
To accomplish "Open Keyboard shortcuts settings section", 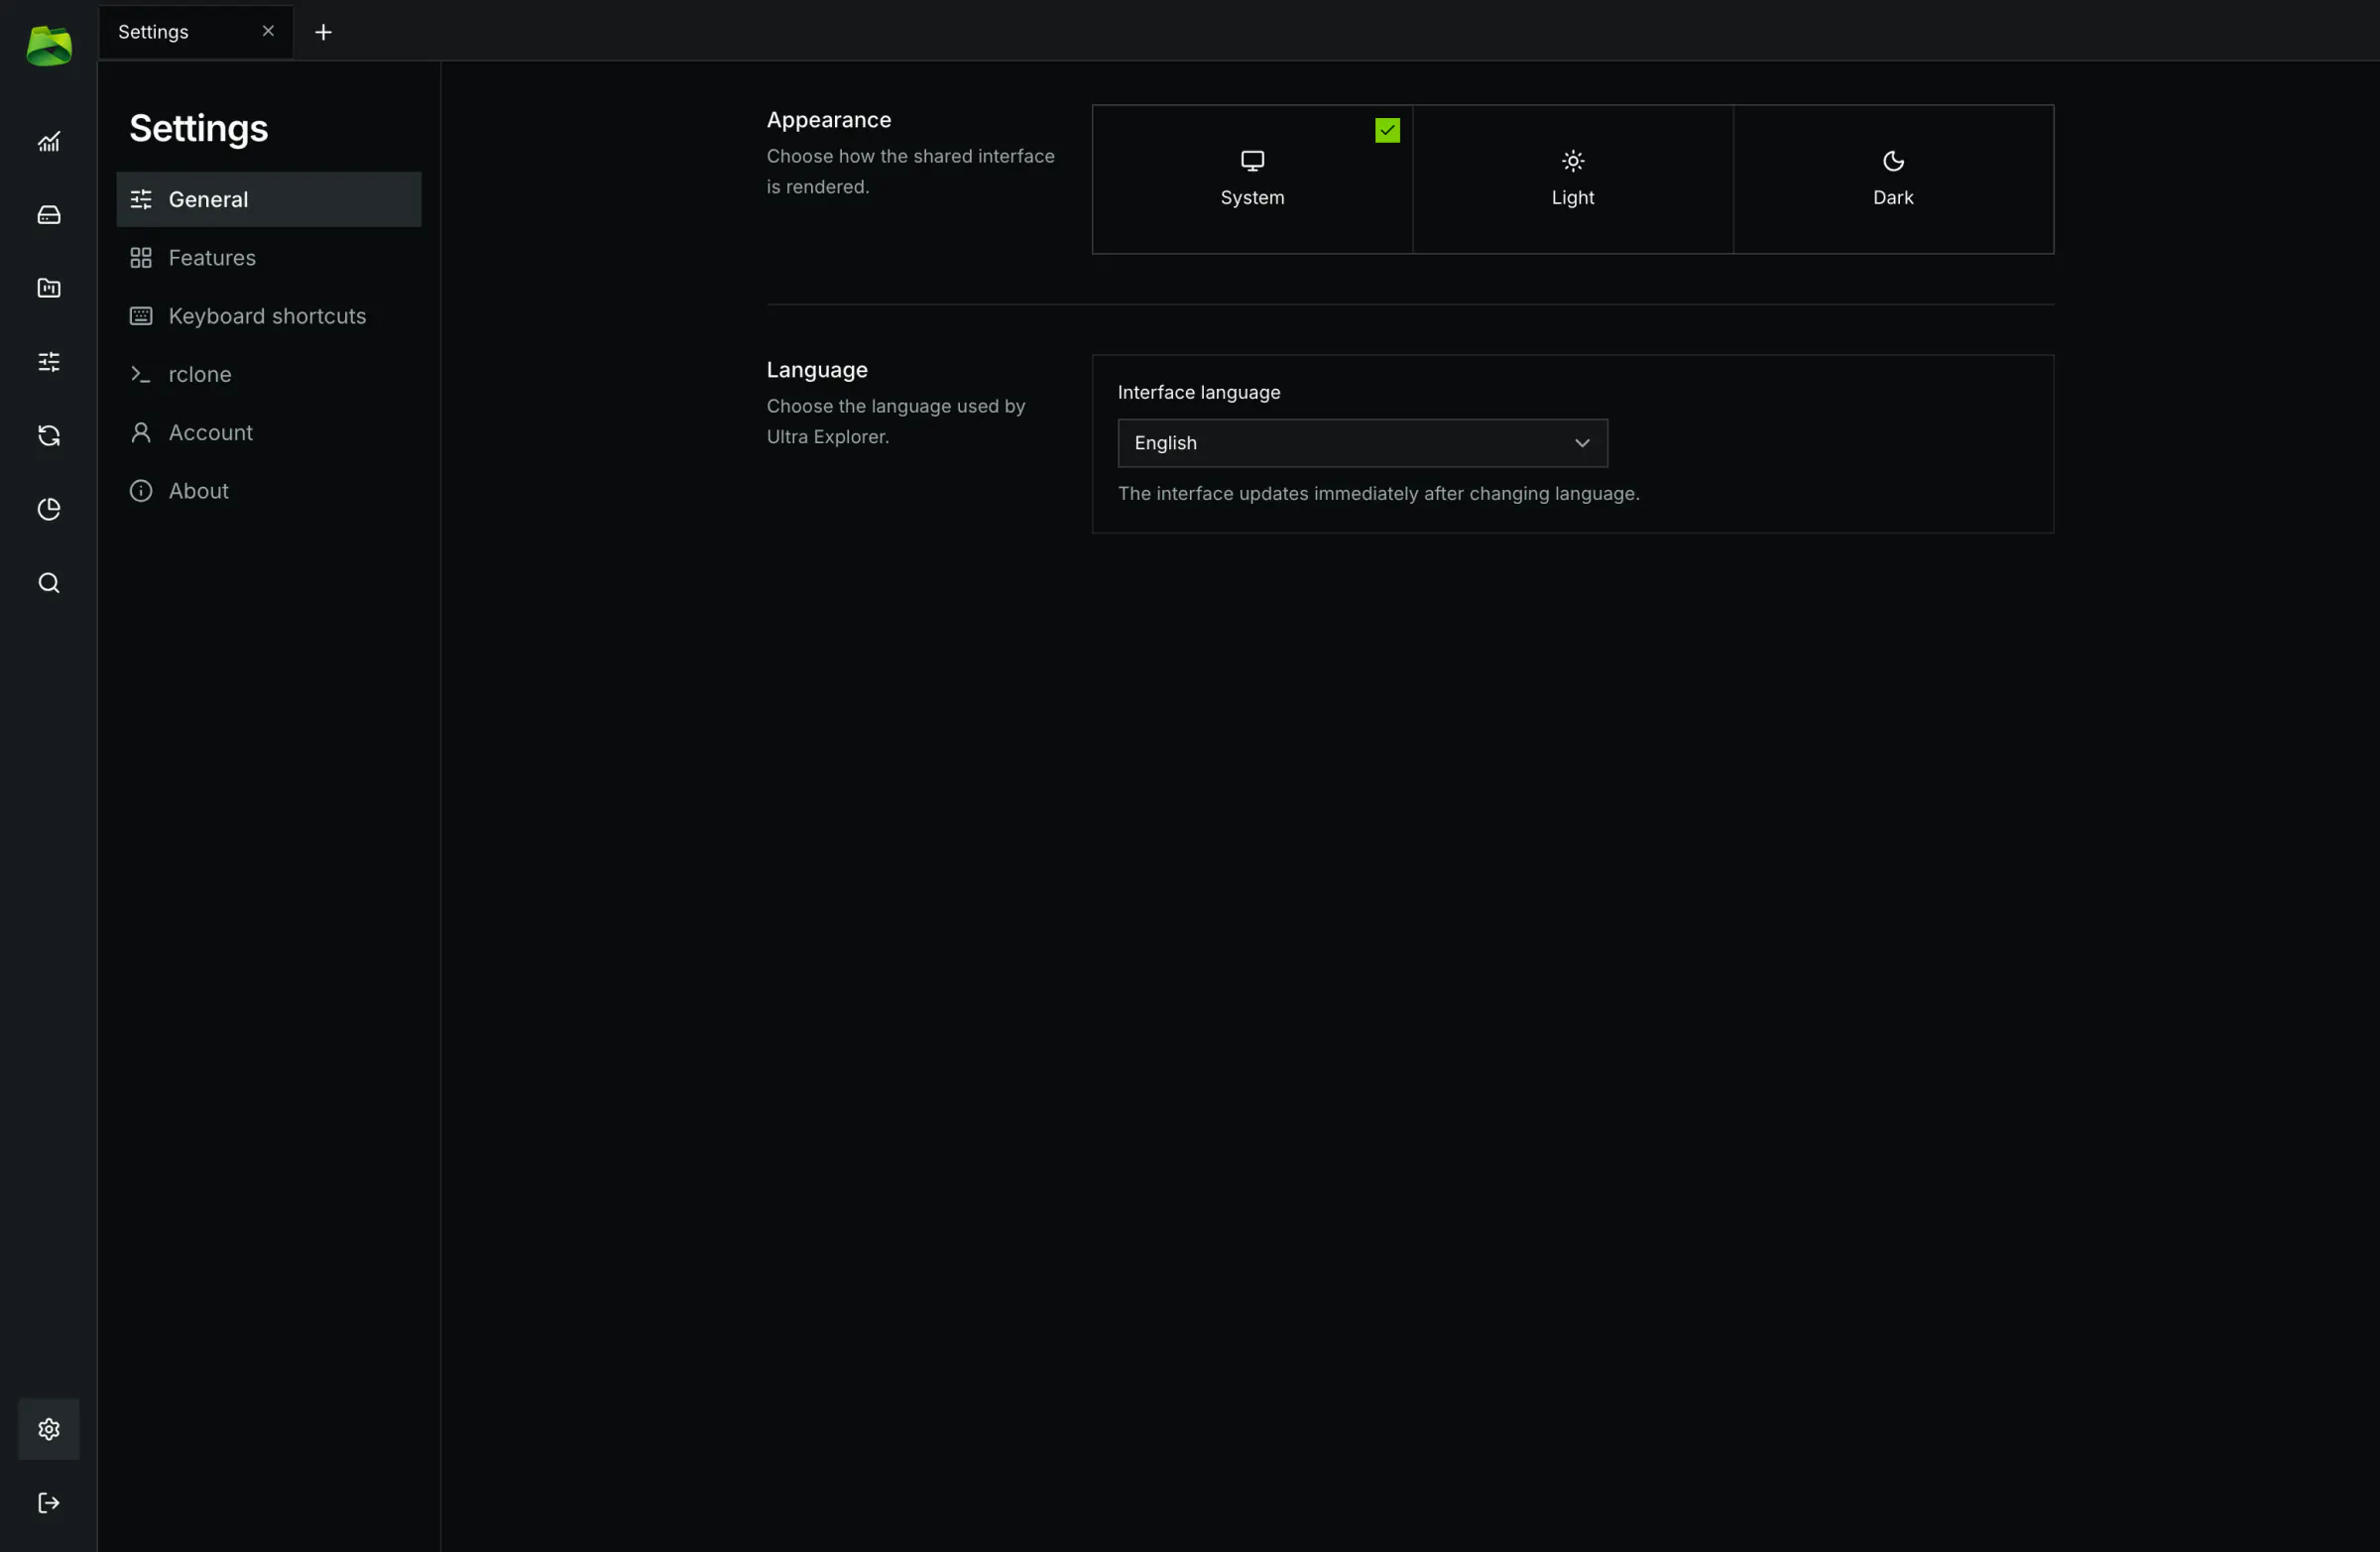I will click(269, 316).
